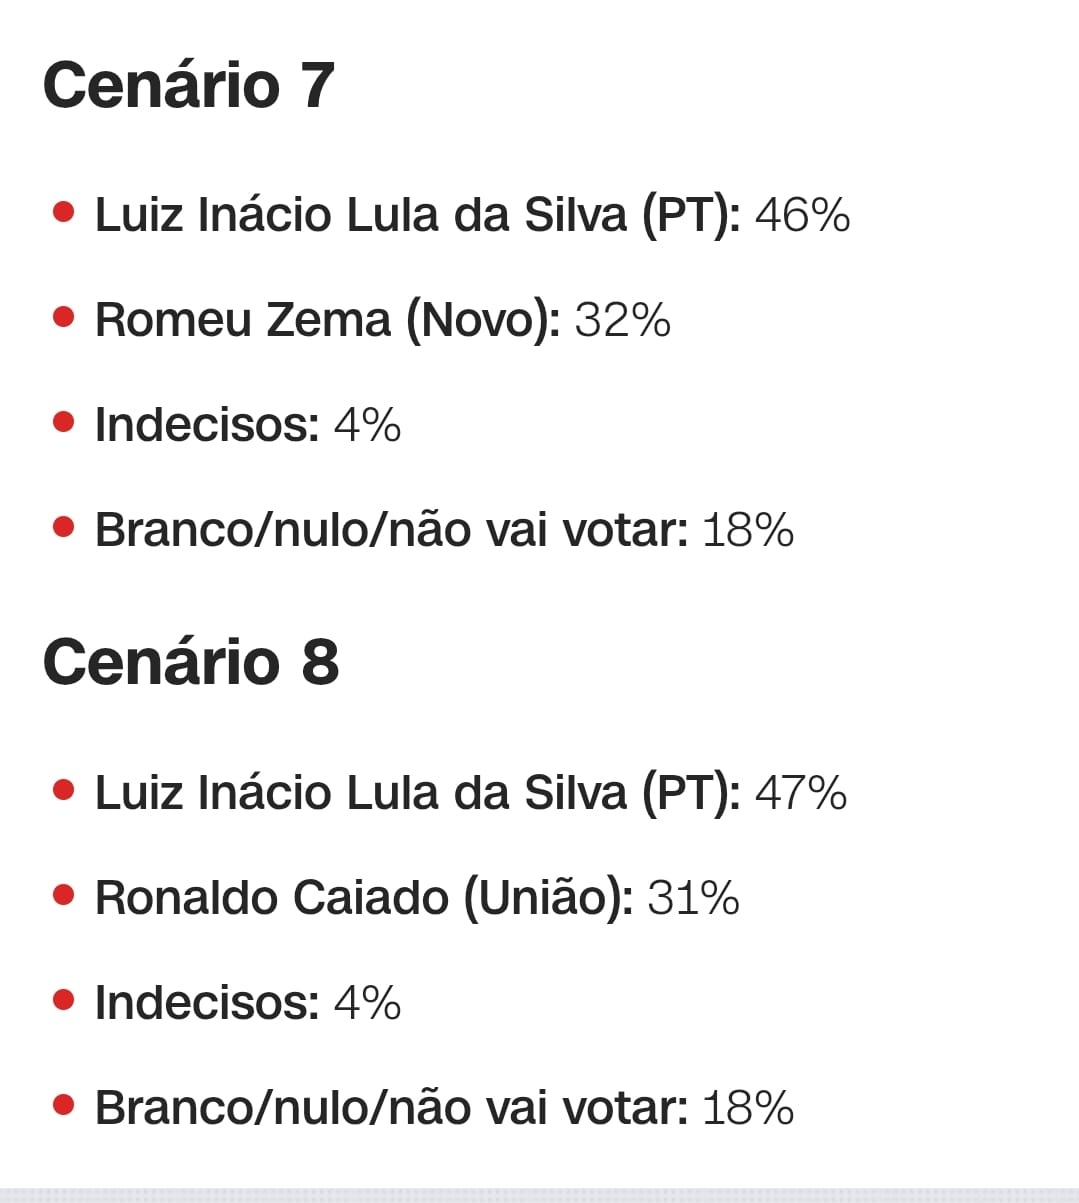Image resolution: width=1079 pixels, height=1203 pixels.
Task: Click red bullet beside second Indecisos entry
Action: click(64, 1001)
